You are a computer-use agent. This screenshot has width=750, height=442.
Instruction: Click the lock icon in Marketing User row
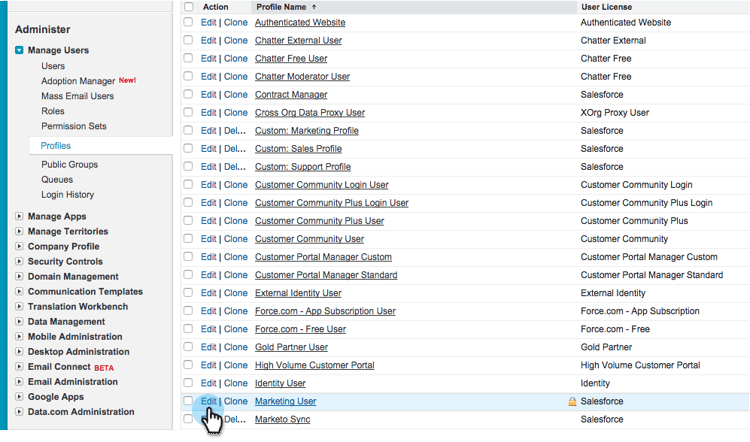(x=572, y=402)
